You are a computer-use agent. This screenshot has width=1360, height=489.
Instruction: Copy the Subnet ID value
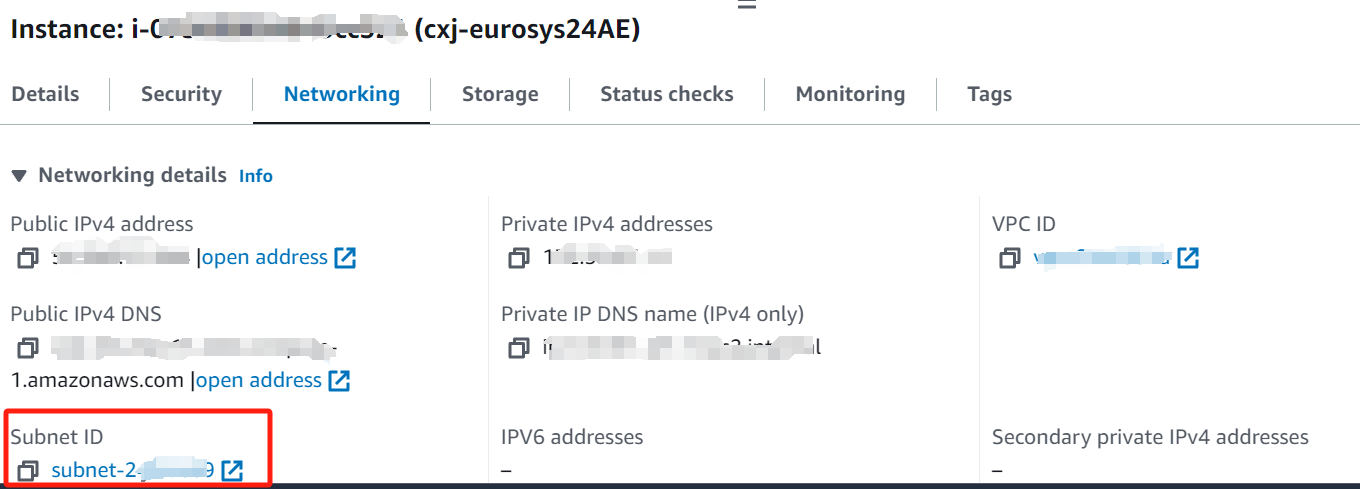(28, 470)
